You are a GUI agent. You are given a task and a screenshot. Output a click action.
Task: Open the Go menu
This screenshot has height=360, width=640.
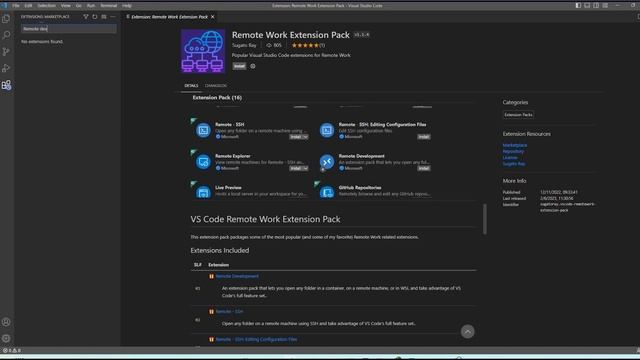[x=78, y=6]
